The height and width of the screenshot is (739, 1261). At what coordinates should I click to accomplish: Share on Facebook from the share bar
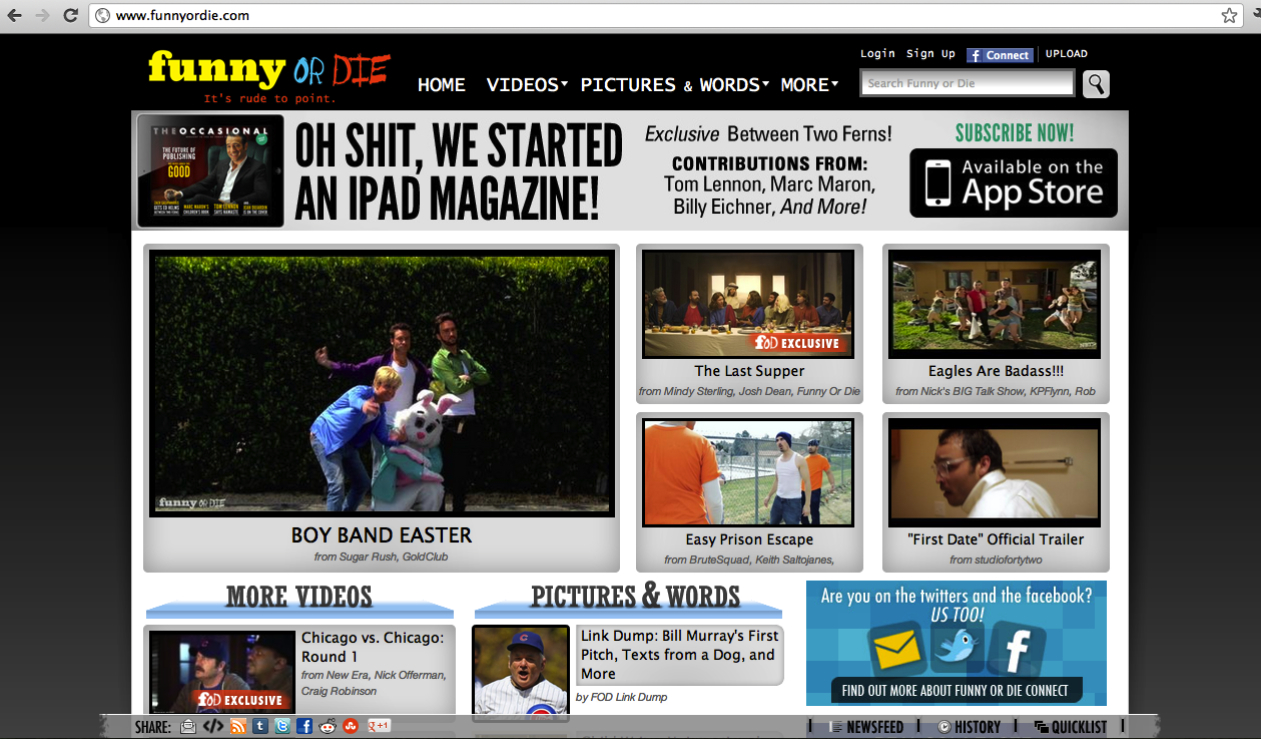[305, 727]
